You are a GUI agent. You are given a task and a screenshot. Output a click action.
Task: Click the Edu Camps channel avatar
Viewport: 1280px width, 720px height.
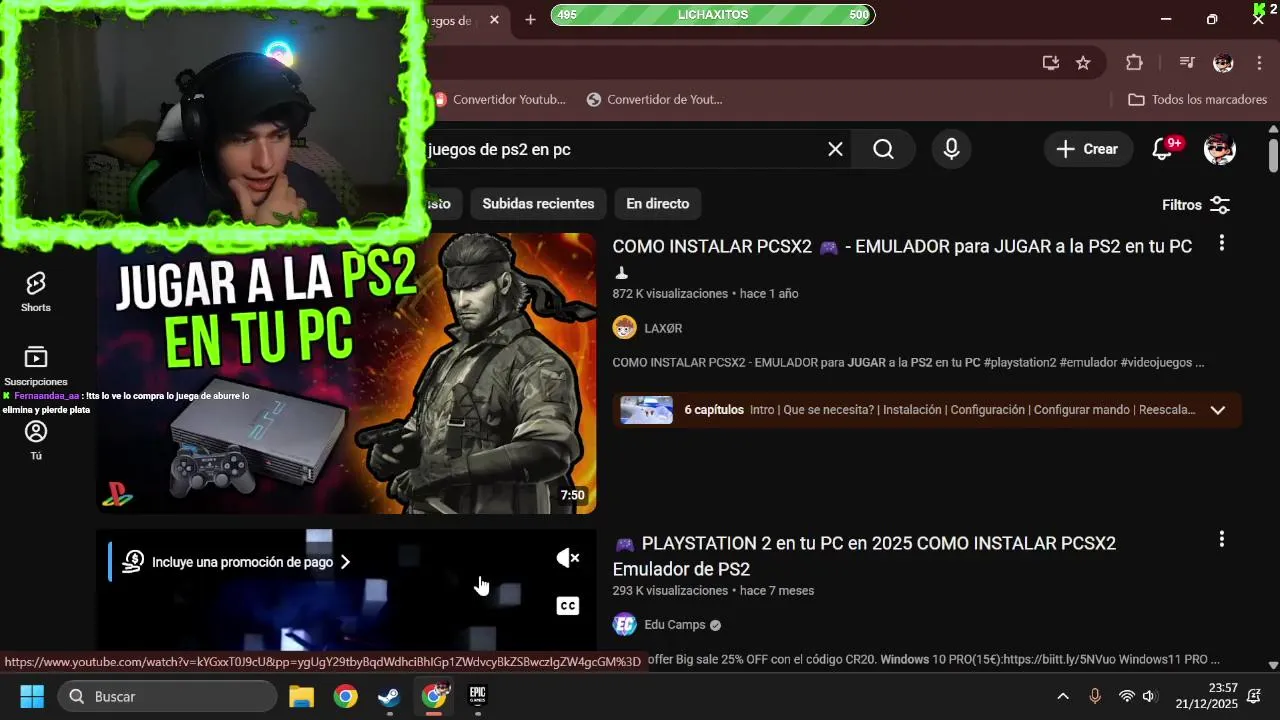(x=624, y=625)
